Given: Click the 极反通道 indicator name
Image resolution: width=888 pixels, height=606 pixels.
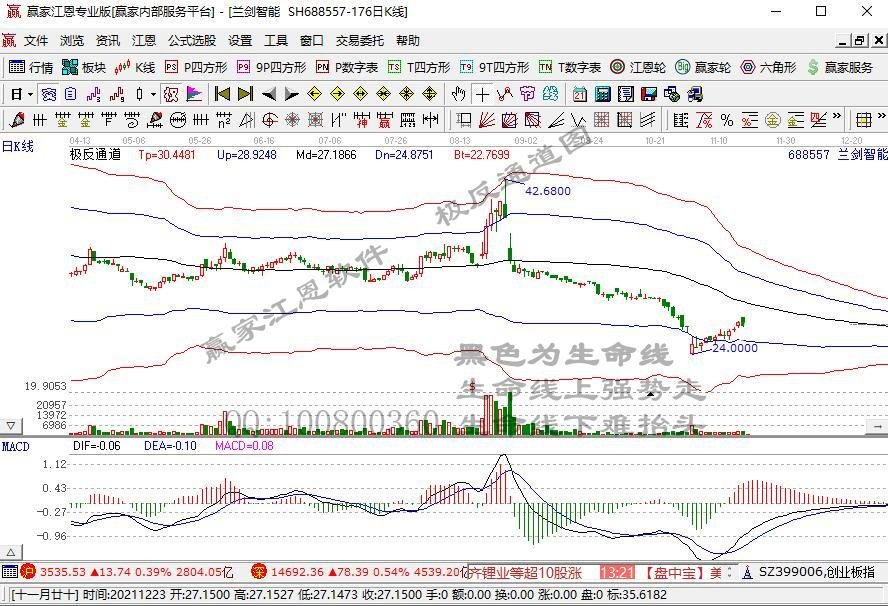Looking at the screenshot, I should click(x=95, y=155).
